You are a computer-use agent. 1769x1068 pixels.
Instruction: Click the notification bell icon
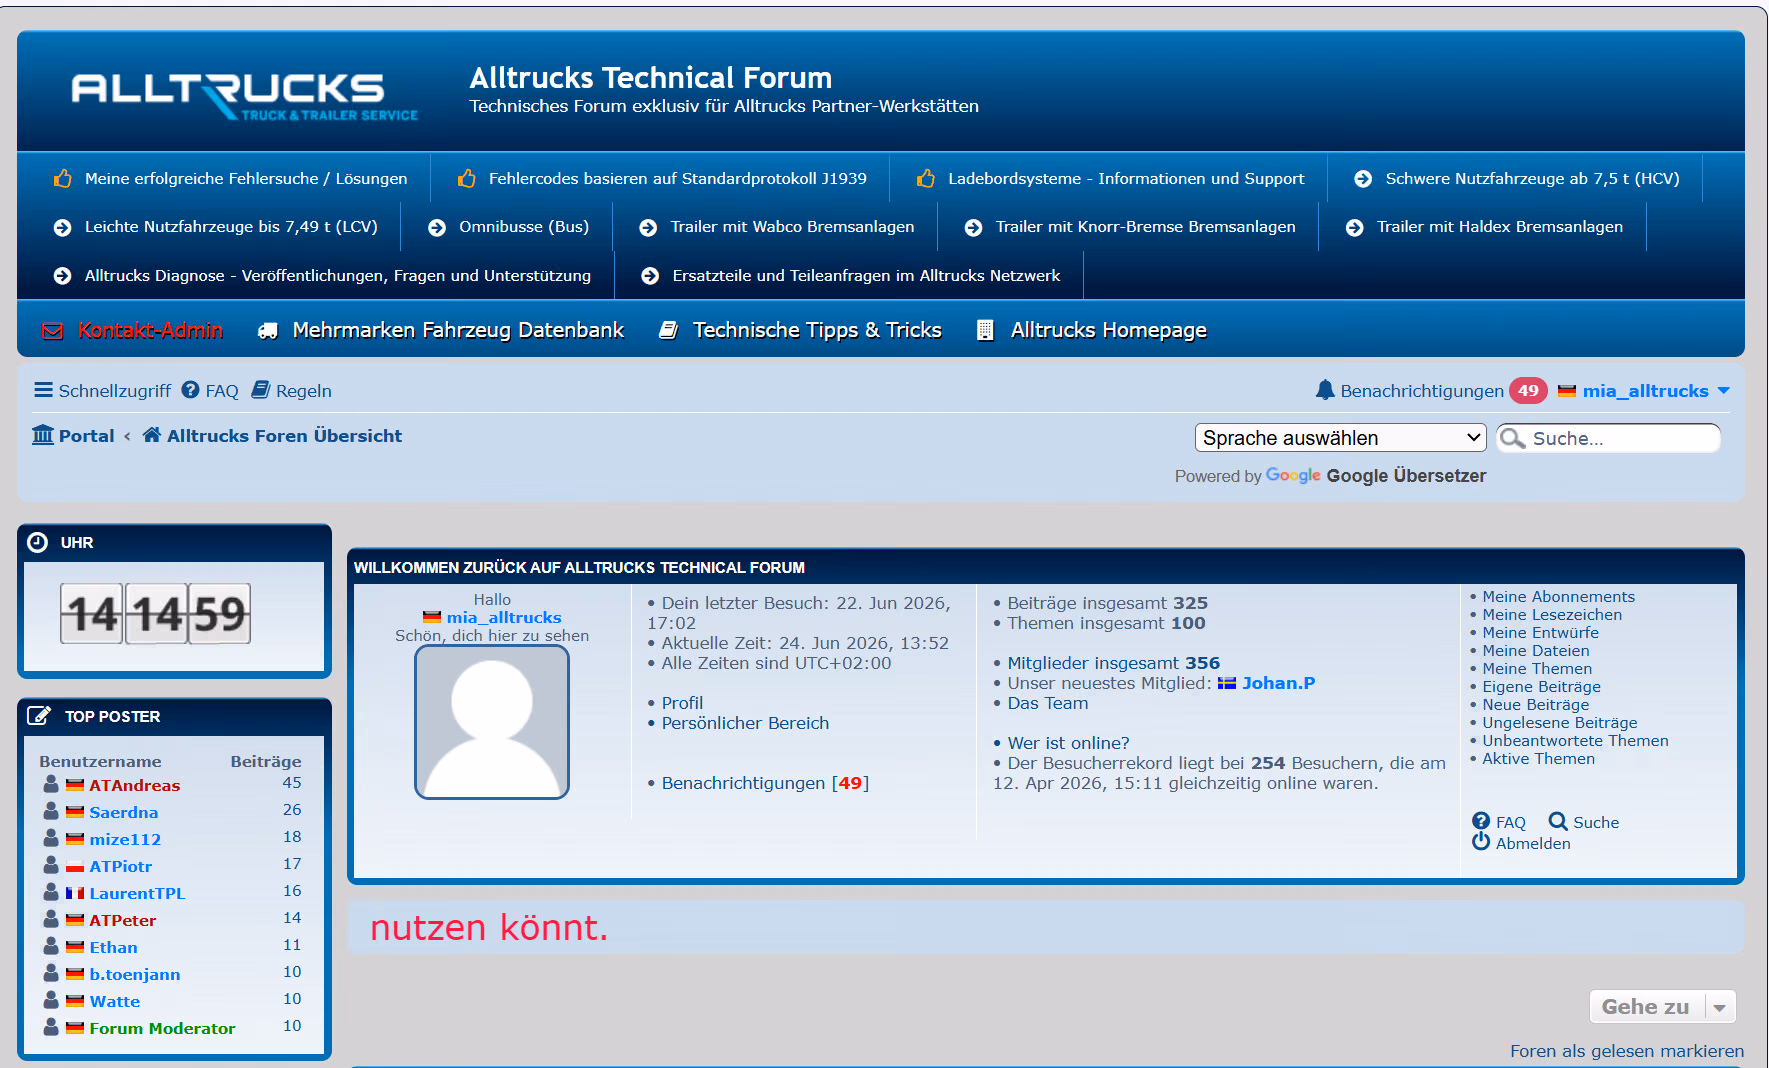pyautogui.click(x=1325, y=390)
